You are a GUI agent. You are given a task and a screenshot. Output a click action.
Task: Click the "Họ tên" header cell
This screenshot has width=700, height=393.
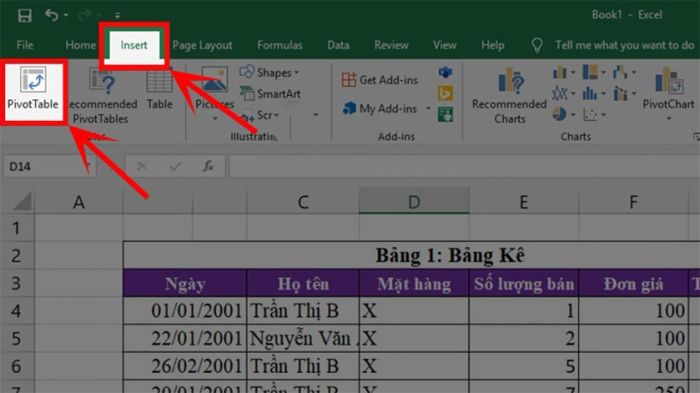pos(303,284)
